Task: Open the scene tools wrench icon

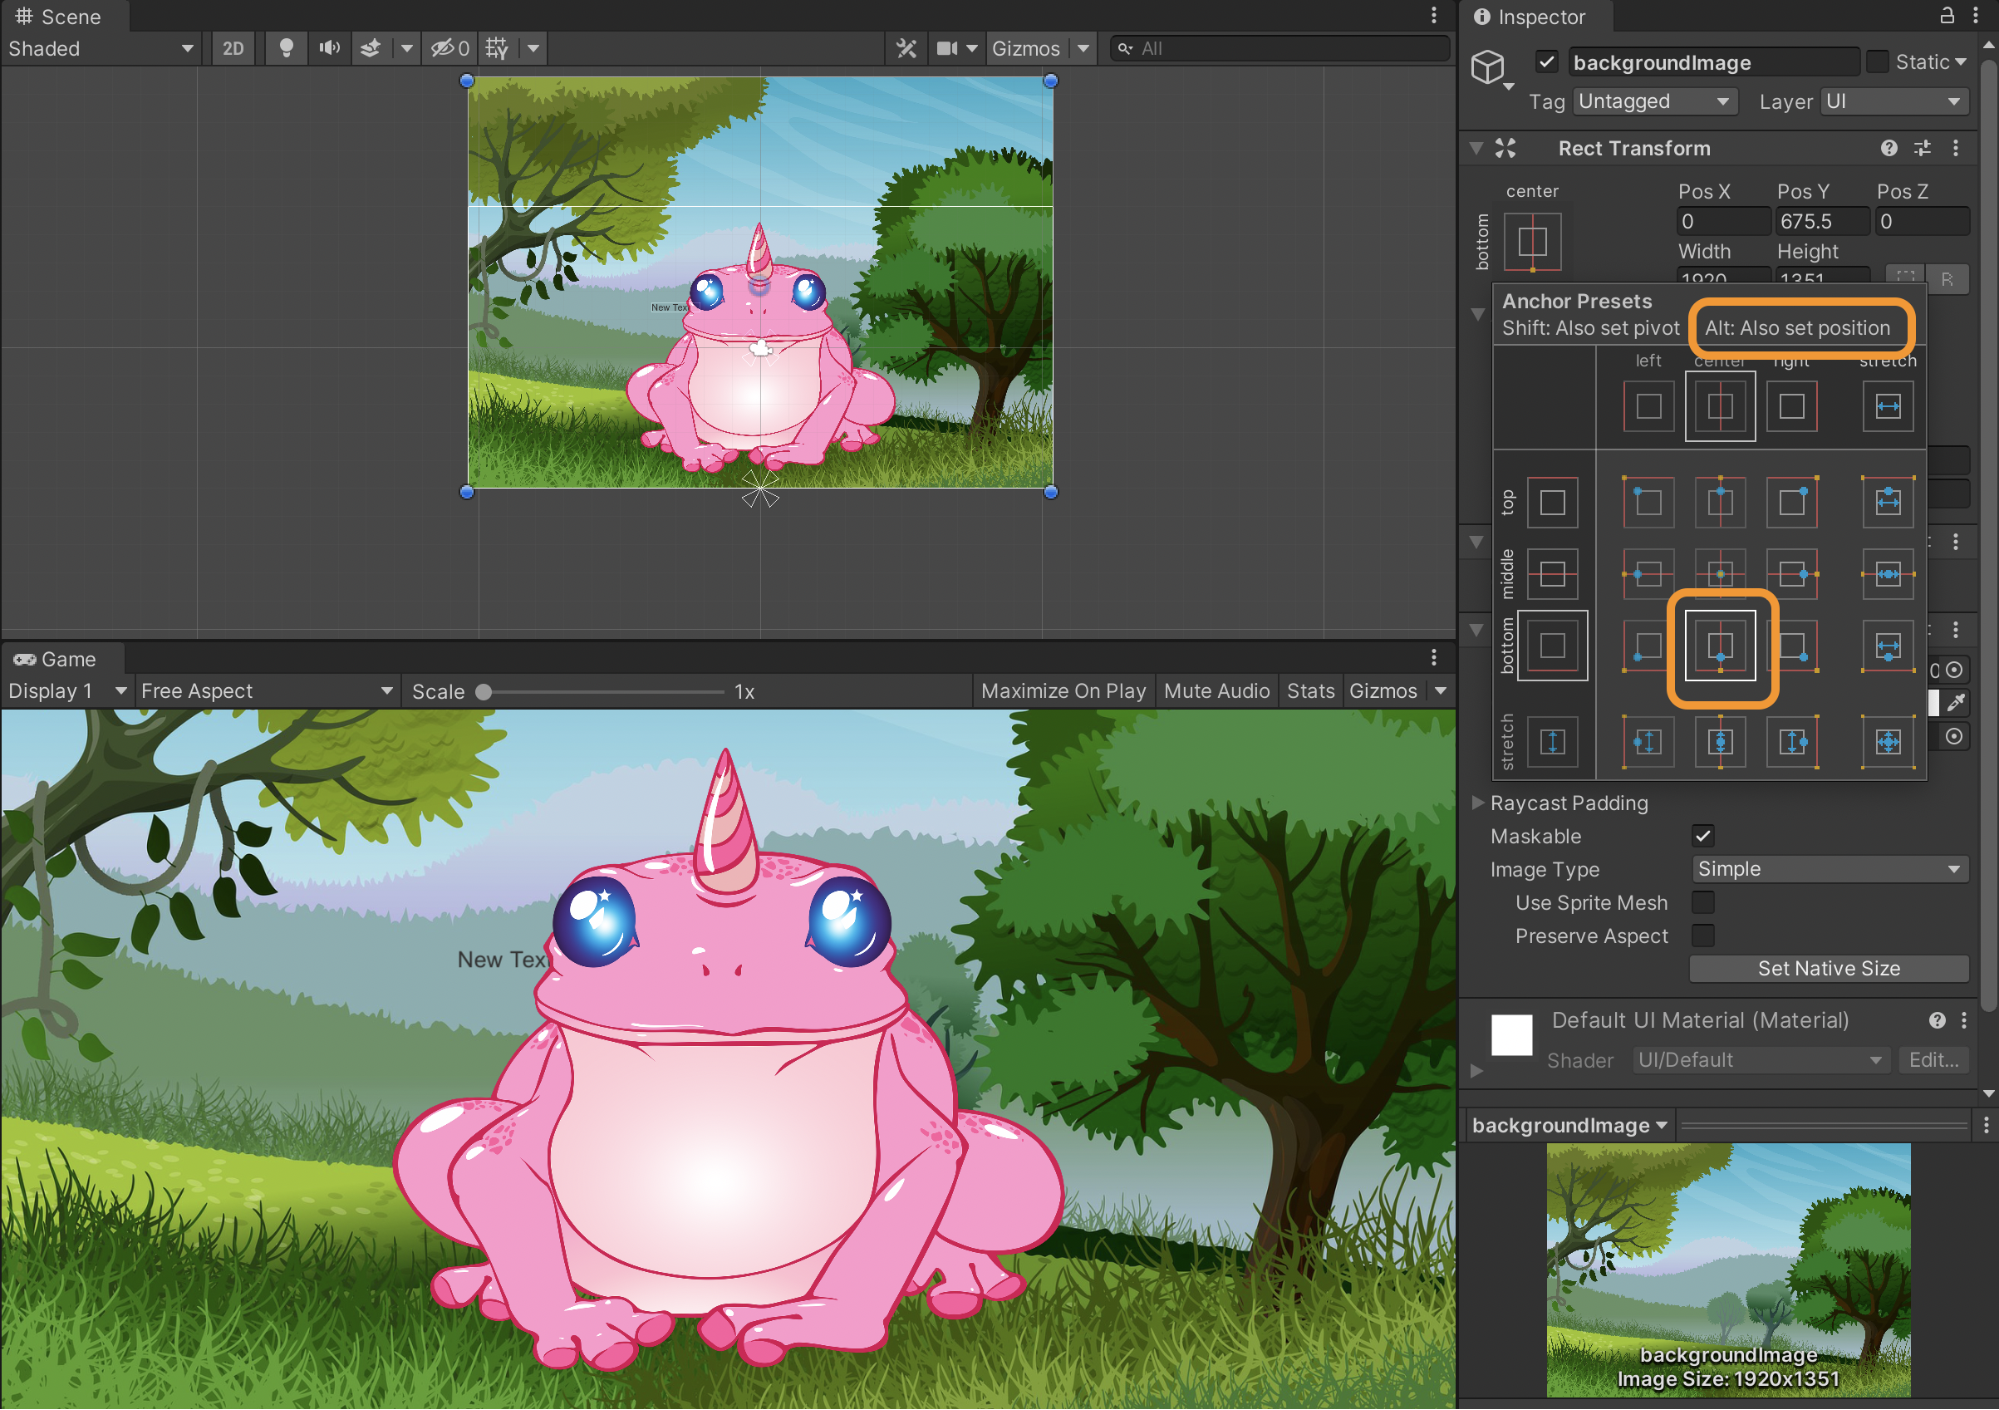Action: coord(906,48)
